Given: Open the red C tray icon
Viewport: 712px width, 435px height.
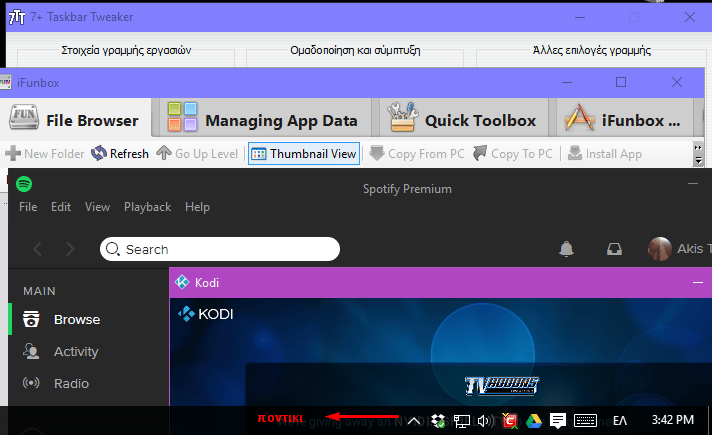Looking at the screenshot, I should [x=509, y=421].
